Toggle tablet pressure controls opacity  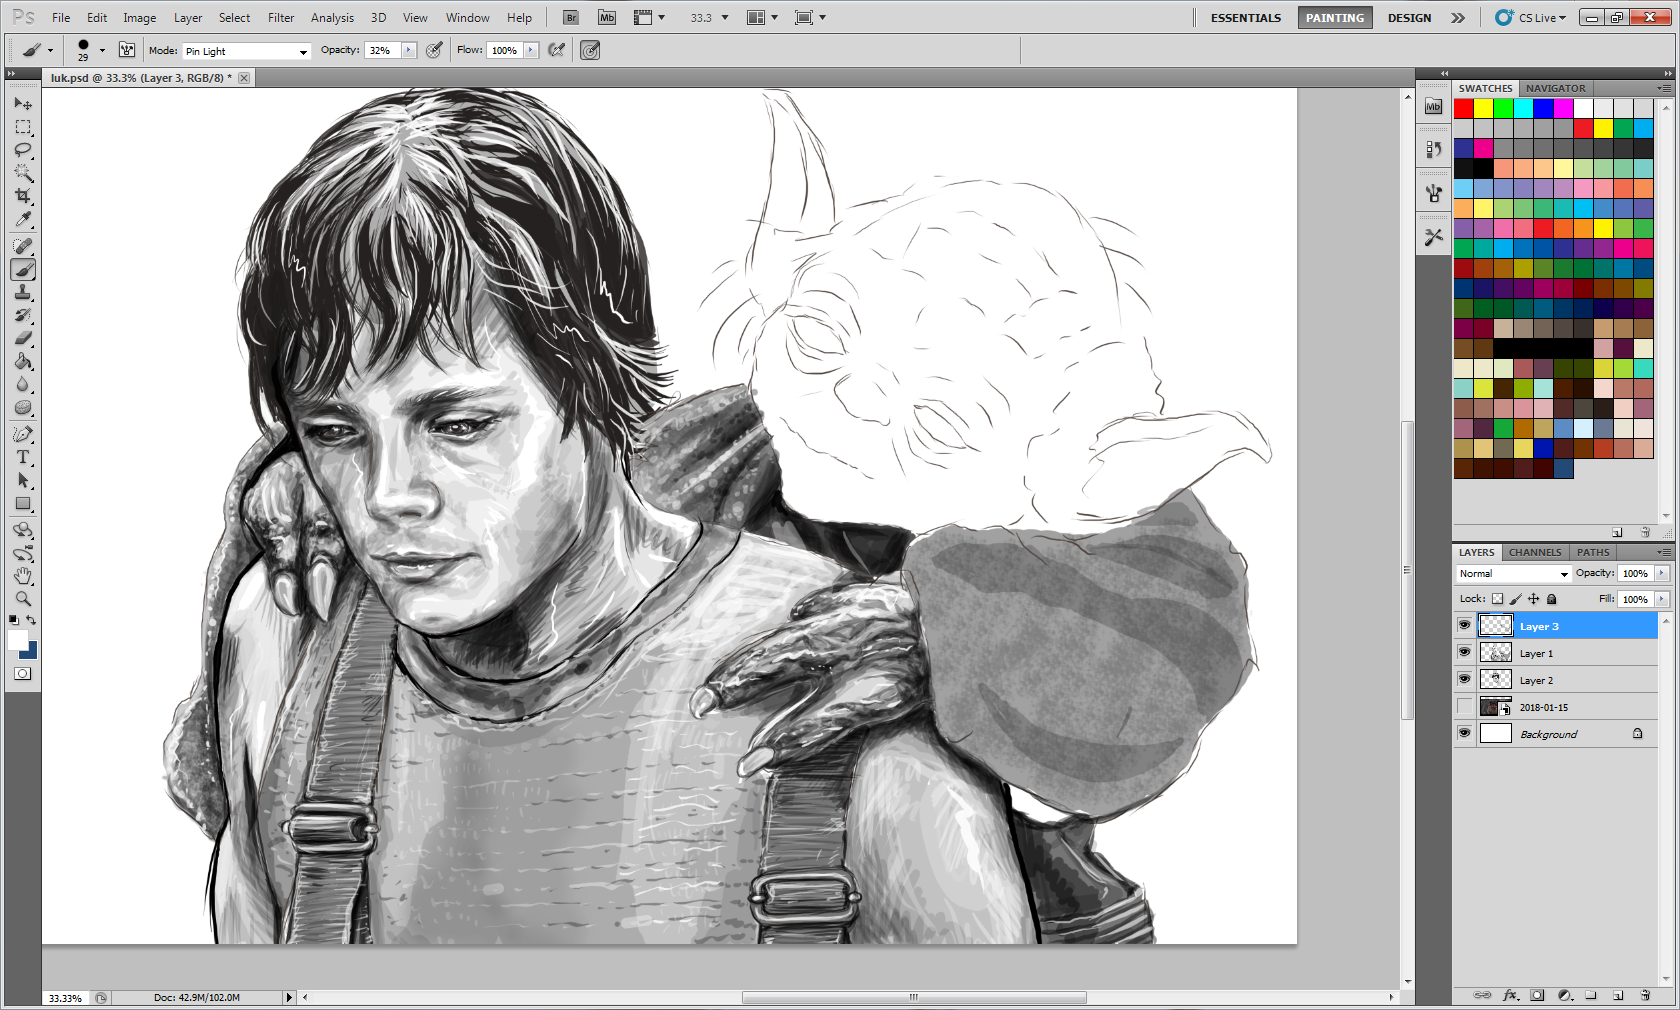(434, 50)
